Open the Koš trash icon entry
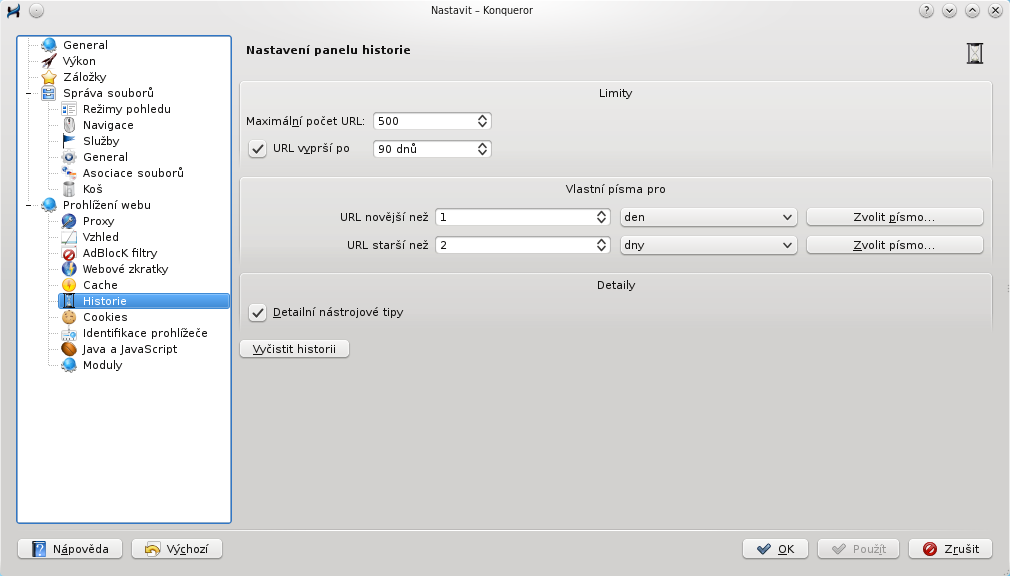The height and width of the screenshot is (576, 1010). [69, 189]
